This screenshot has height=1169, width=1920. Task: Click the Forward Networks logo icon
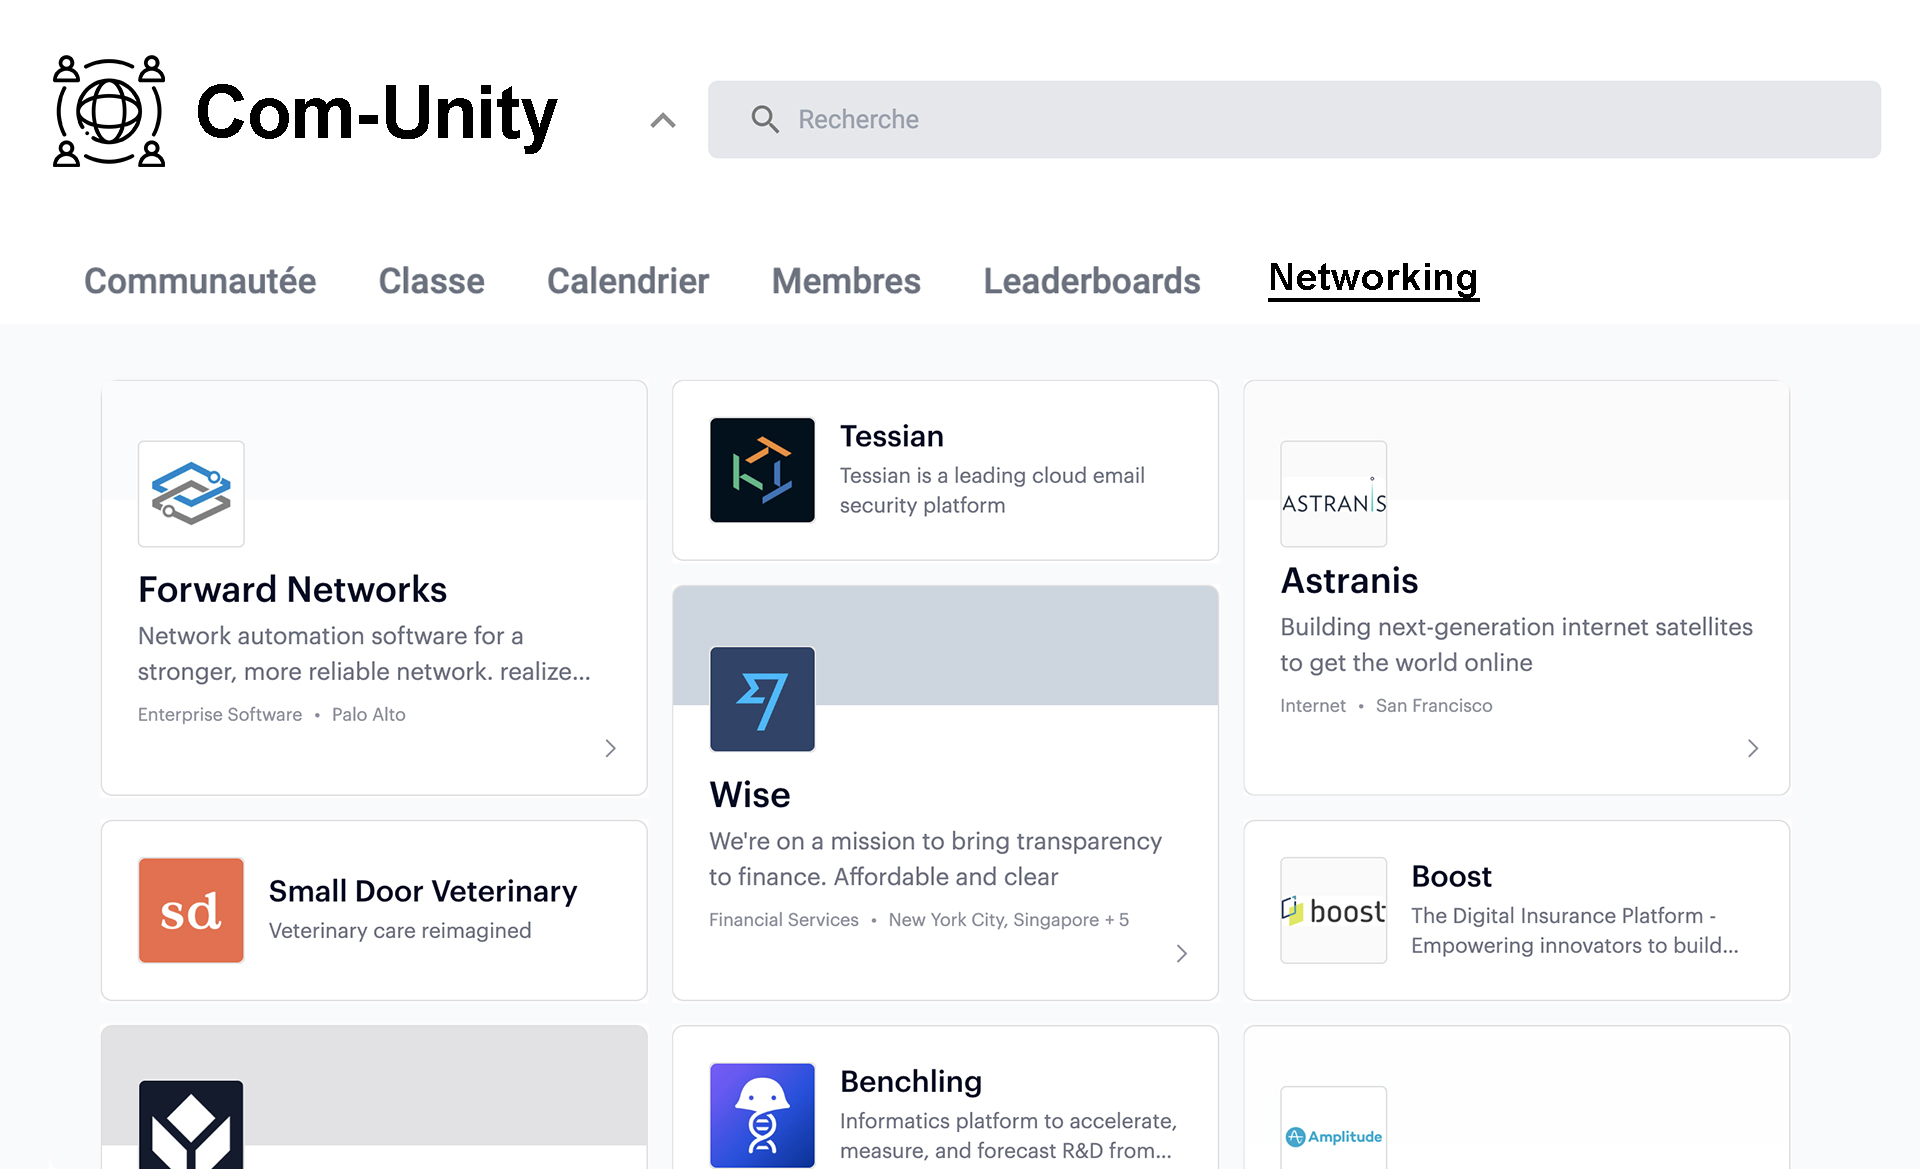click(191, 494)
